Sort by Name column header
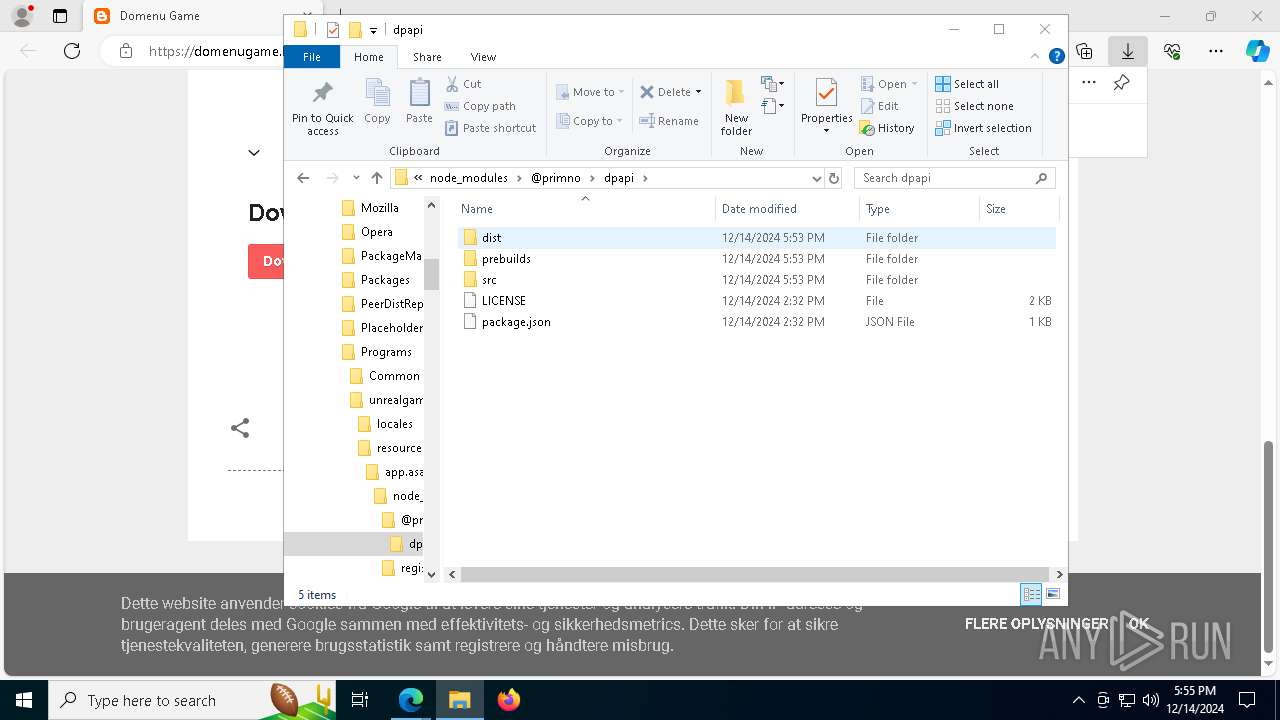 pos(586,209)
